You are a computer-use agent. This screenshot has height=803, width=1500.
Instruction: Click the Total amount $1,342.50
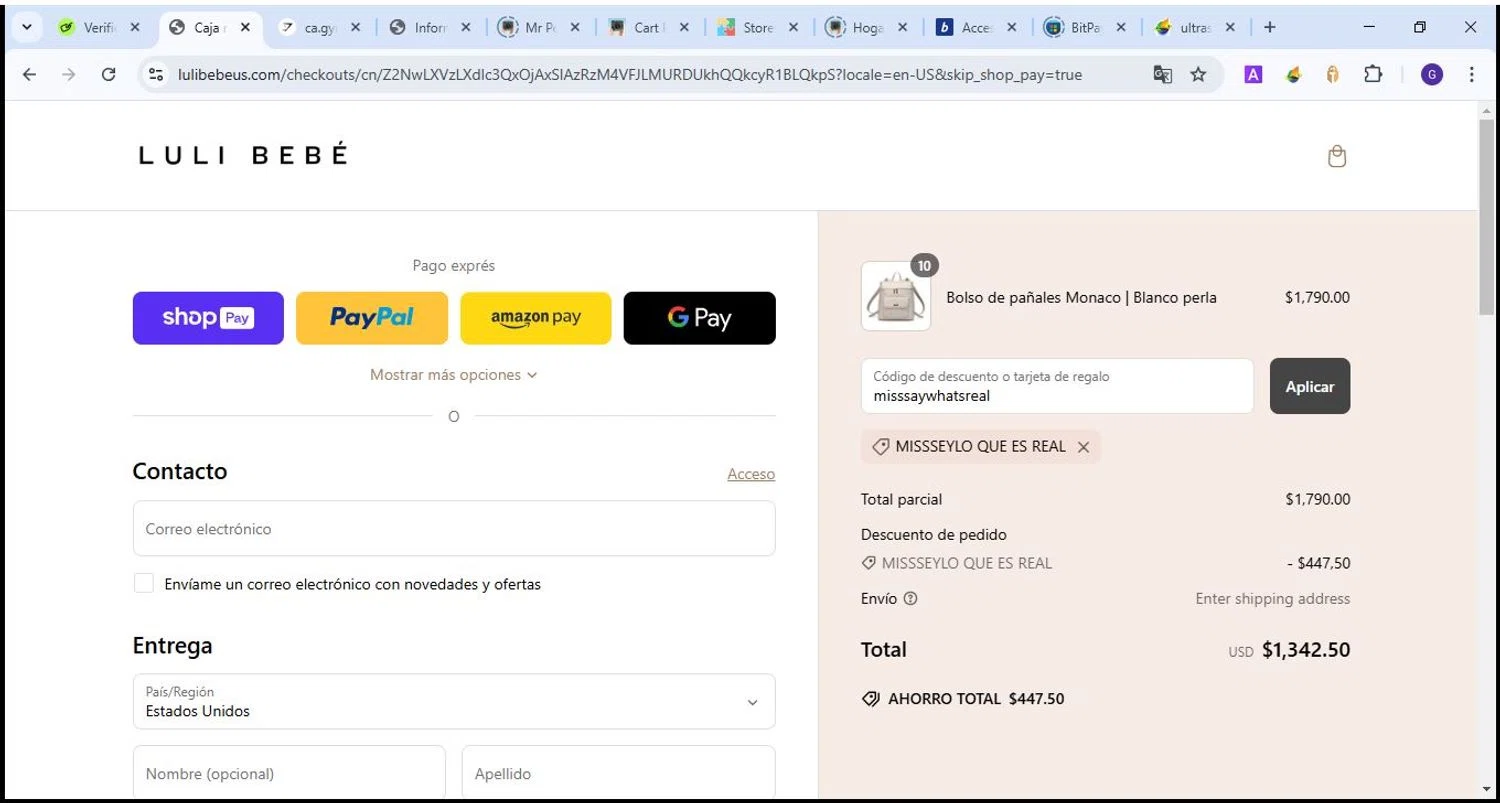pos(1306,650)
